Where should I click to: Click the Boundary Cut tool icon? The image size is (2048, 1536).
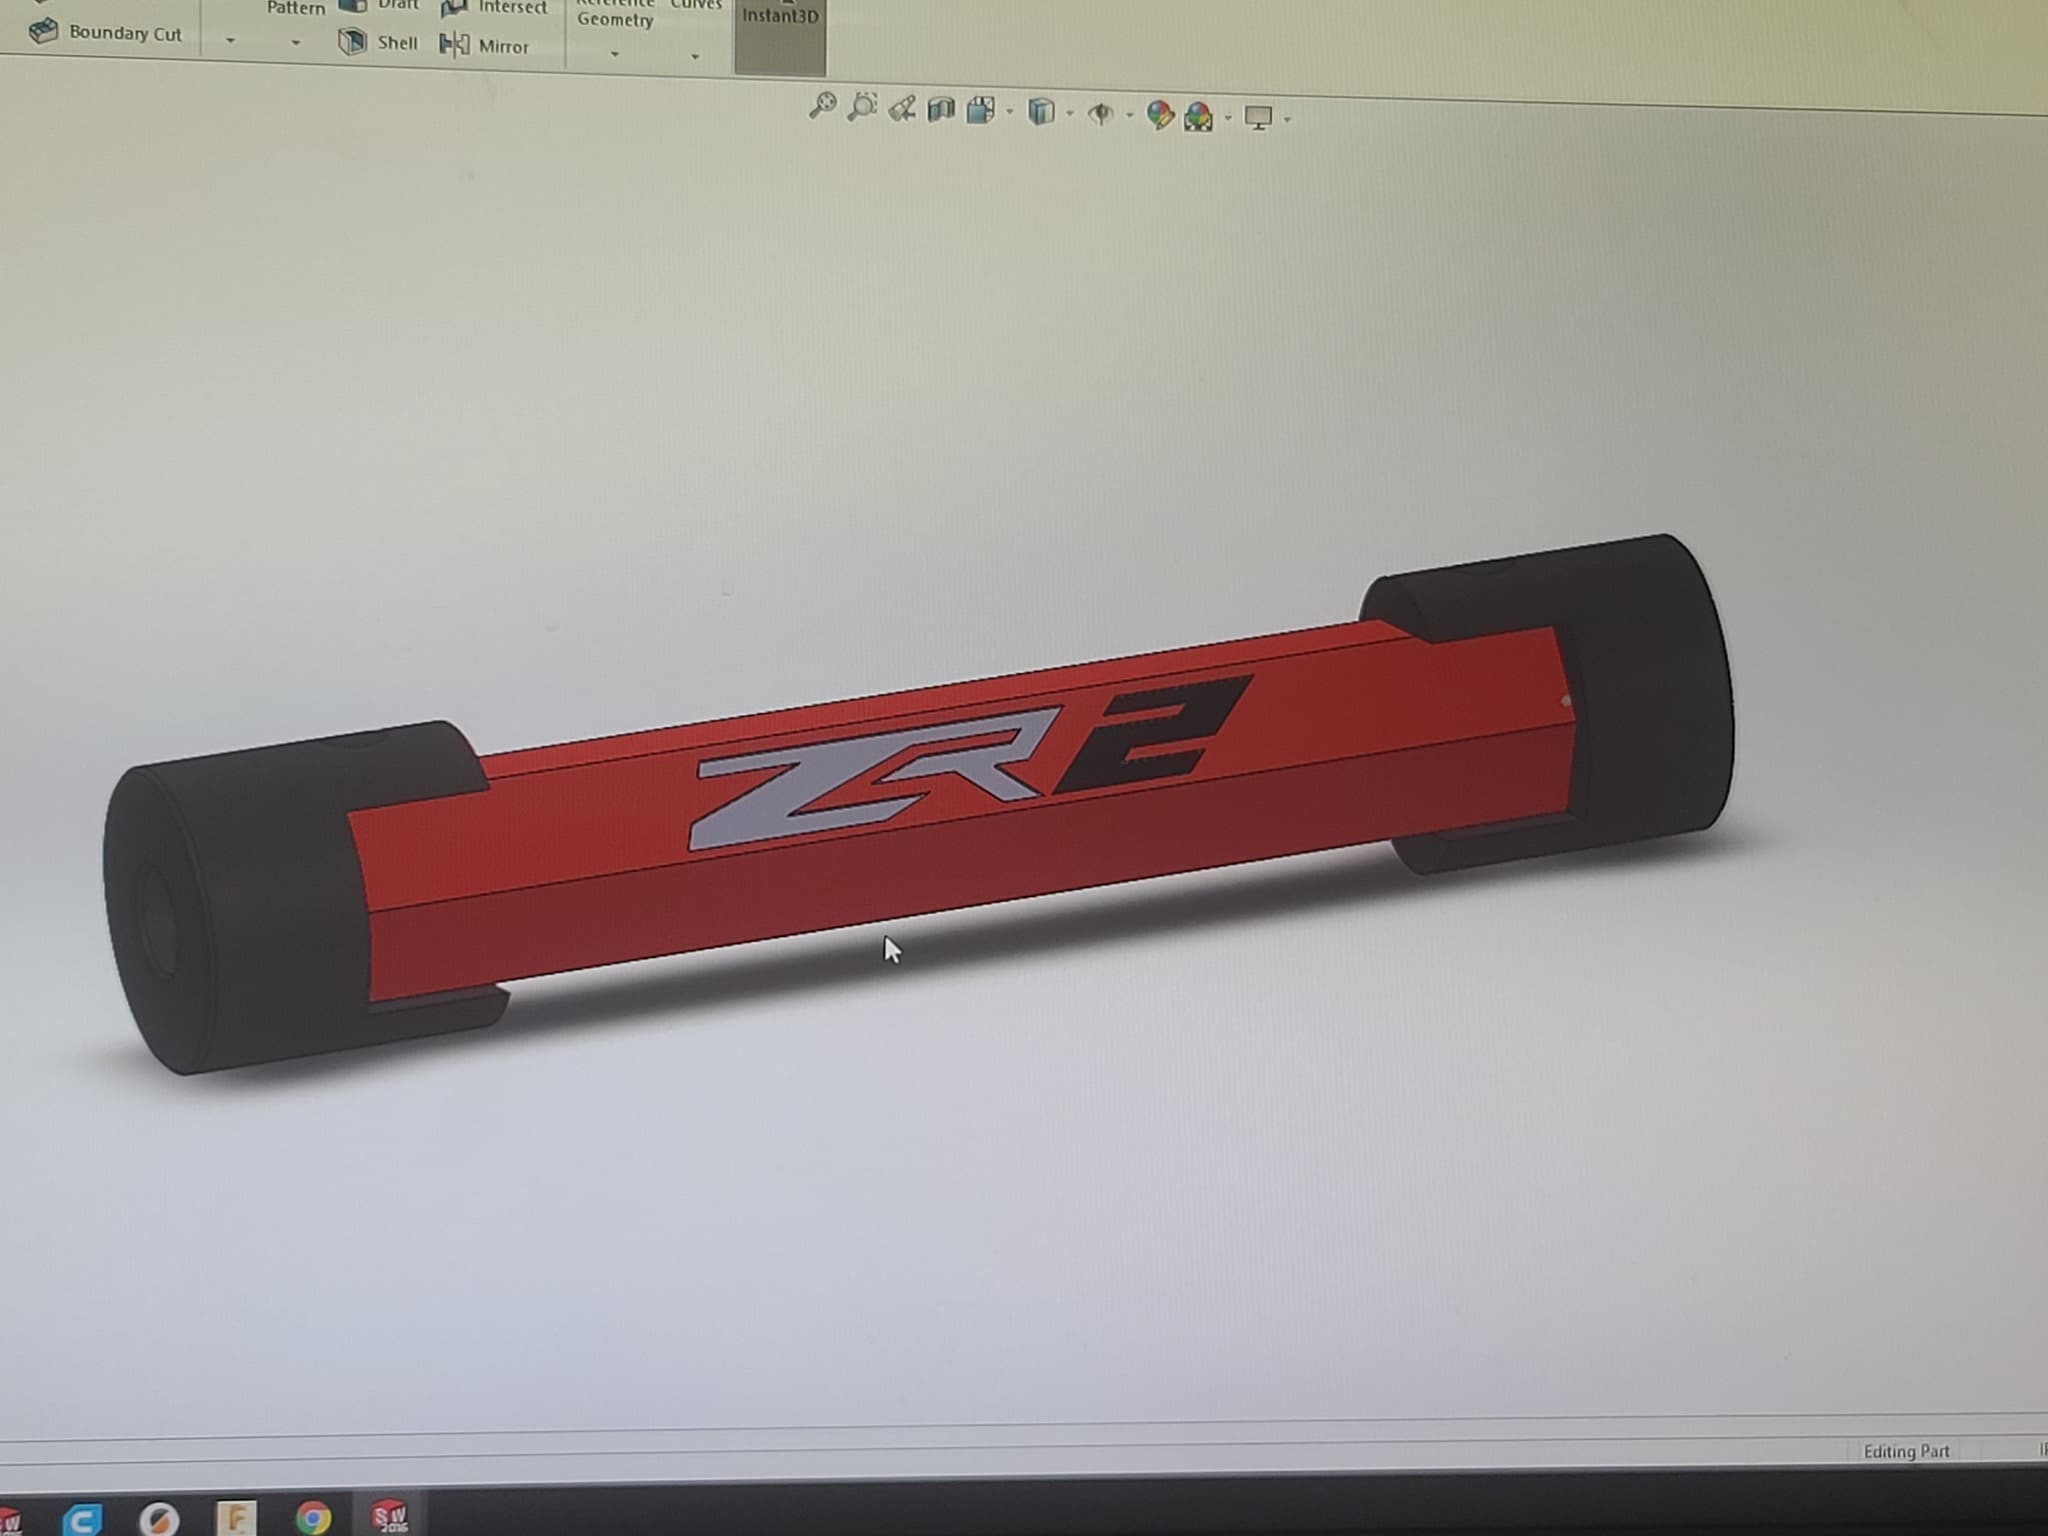point(43,32)
